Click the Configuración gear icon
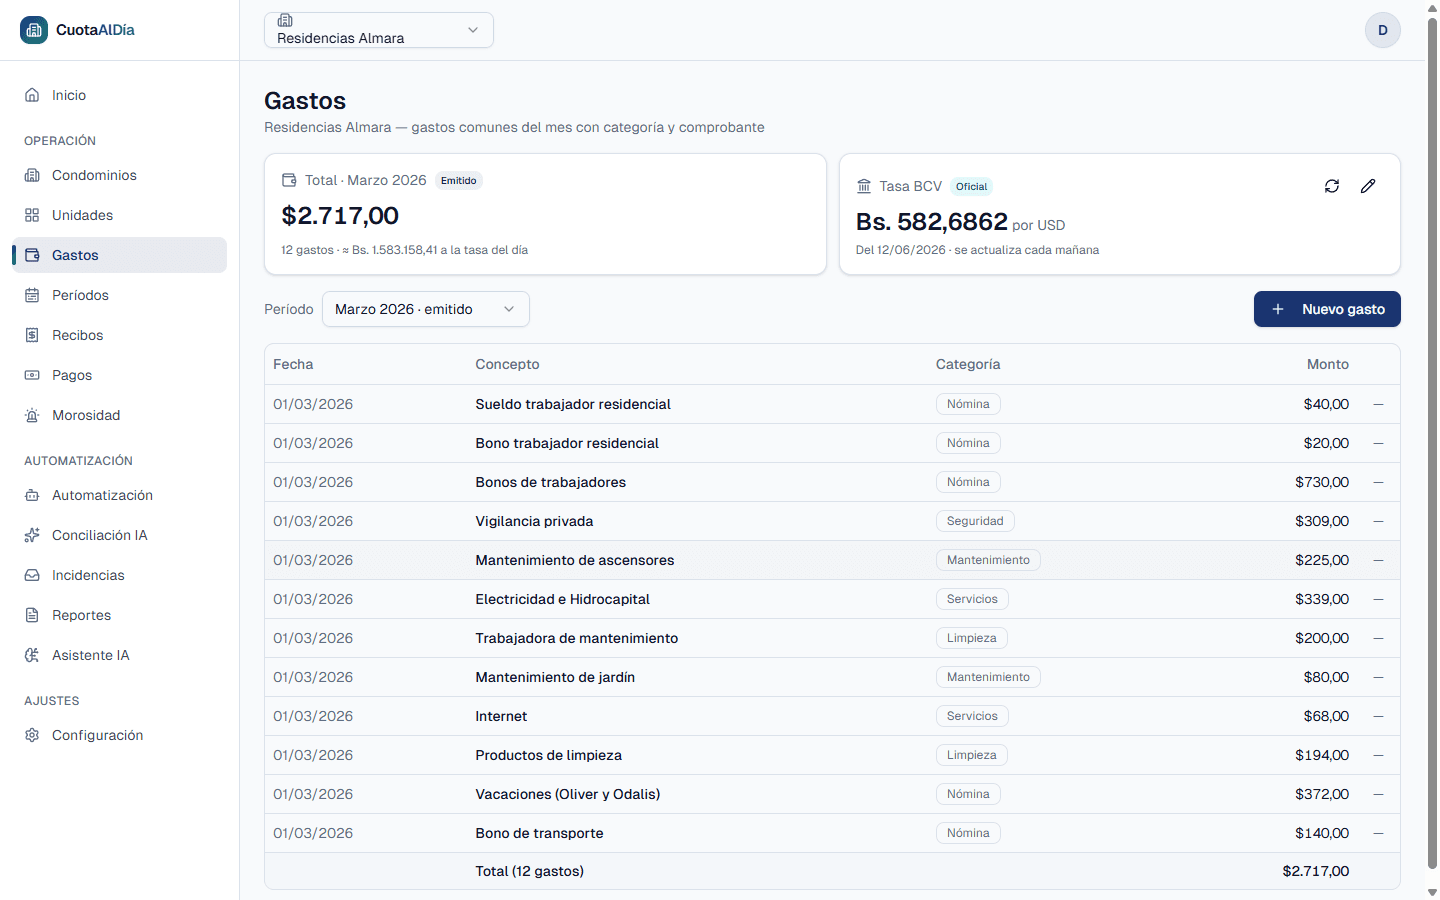This screenshot has height=900, width=1440. point(32,735)
